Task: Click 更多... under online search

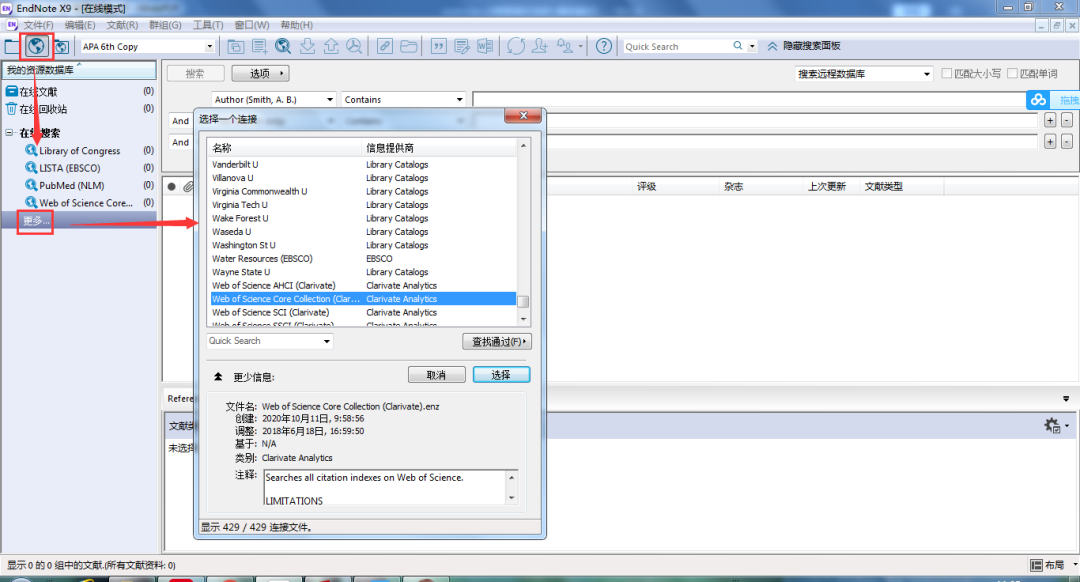Action: pos(36,221)
